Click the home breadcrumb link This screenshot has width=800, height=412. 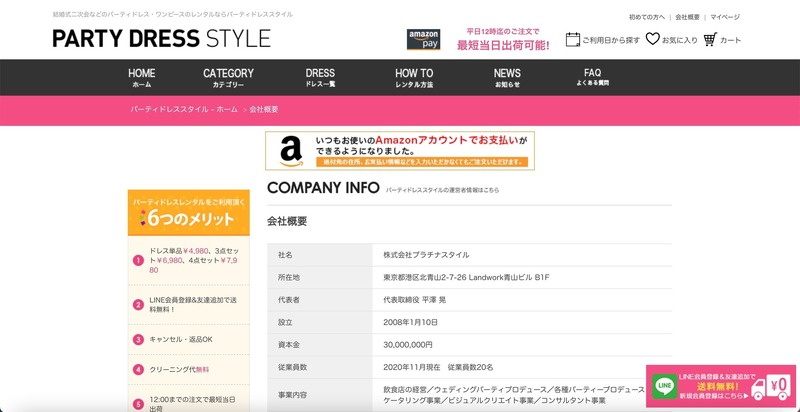click(184, 108)
